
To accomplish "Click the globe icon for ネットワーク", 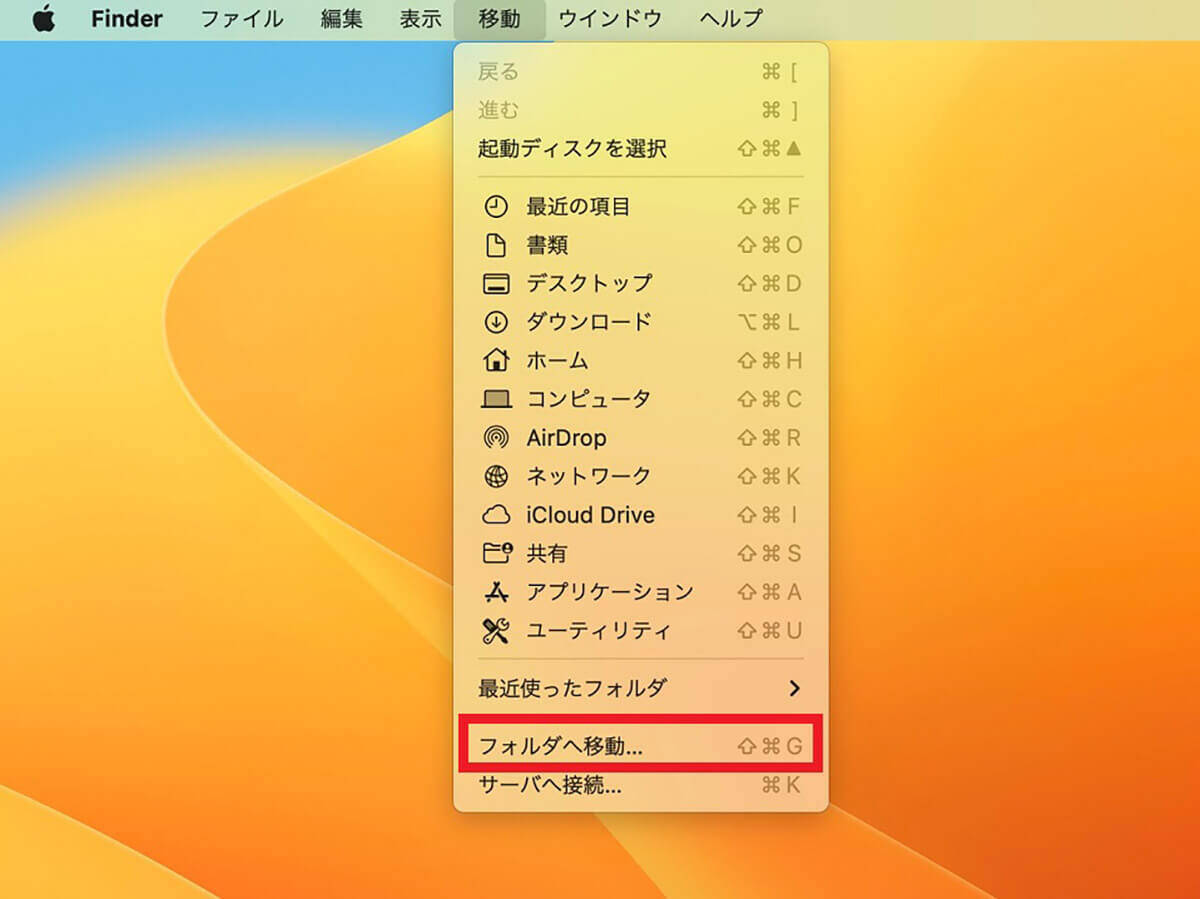I will (x=496, y=476).
